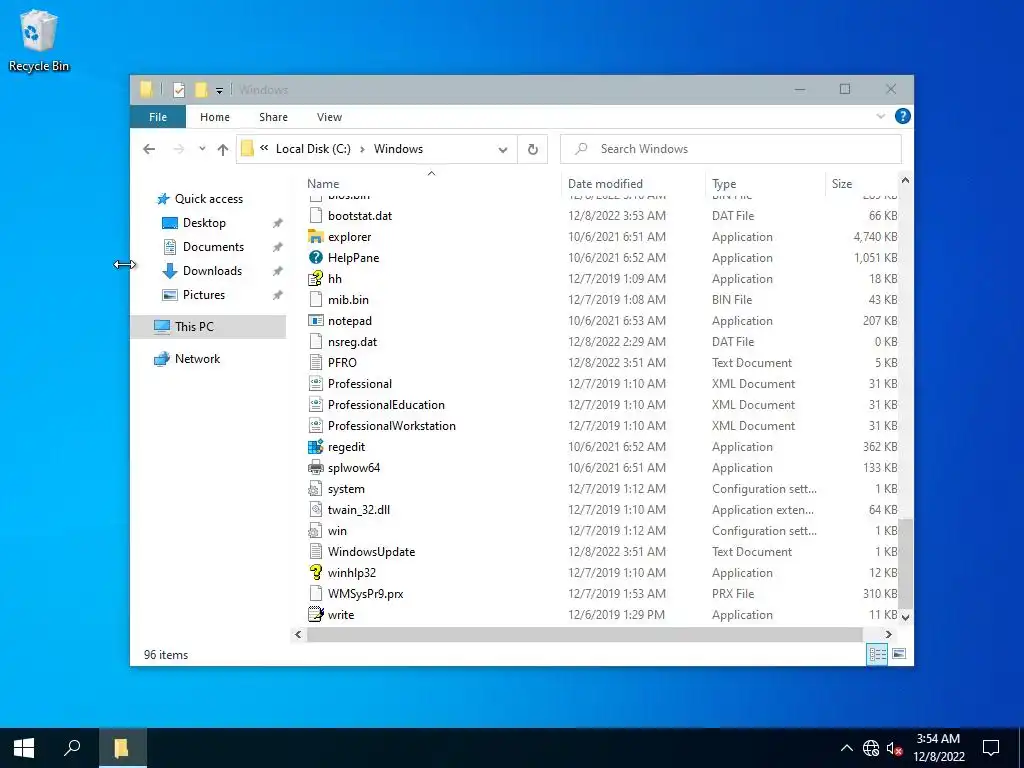Open the recent locations dropdown arrow

(x=202, y=149)
